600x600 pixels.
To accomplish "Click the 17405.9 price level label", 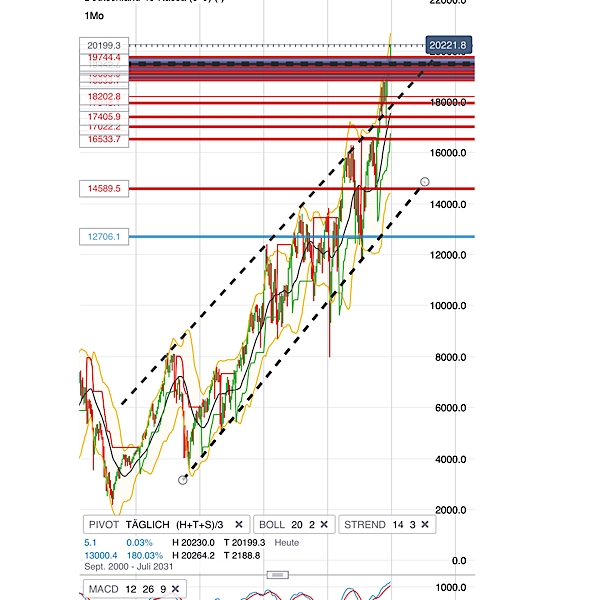I will tap(104, 117).
